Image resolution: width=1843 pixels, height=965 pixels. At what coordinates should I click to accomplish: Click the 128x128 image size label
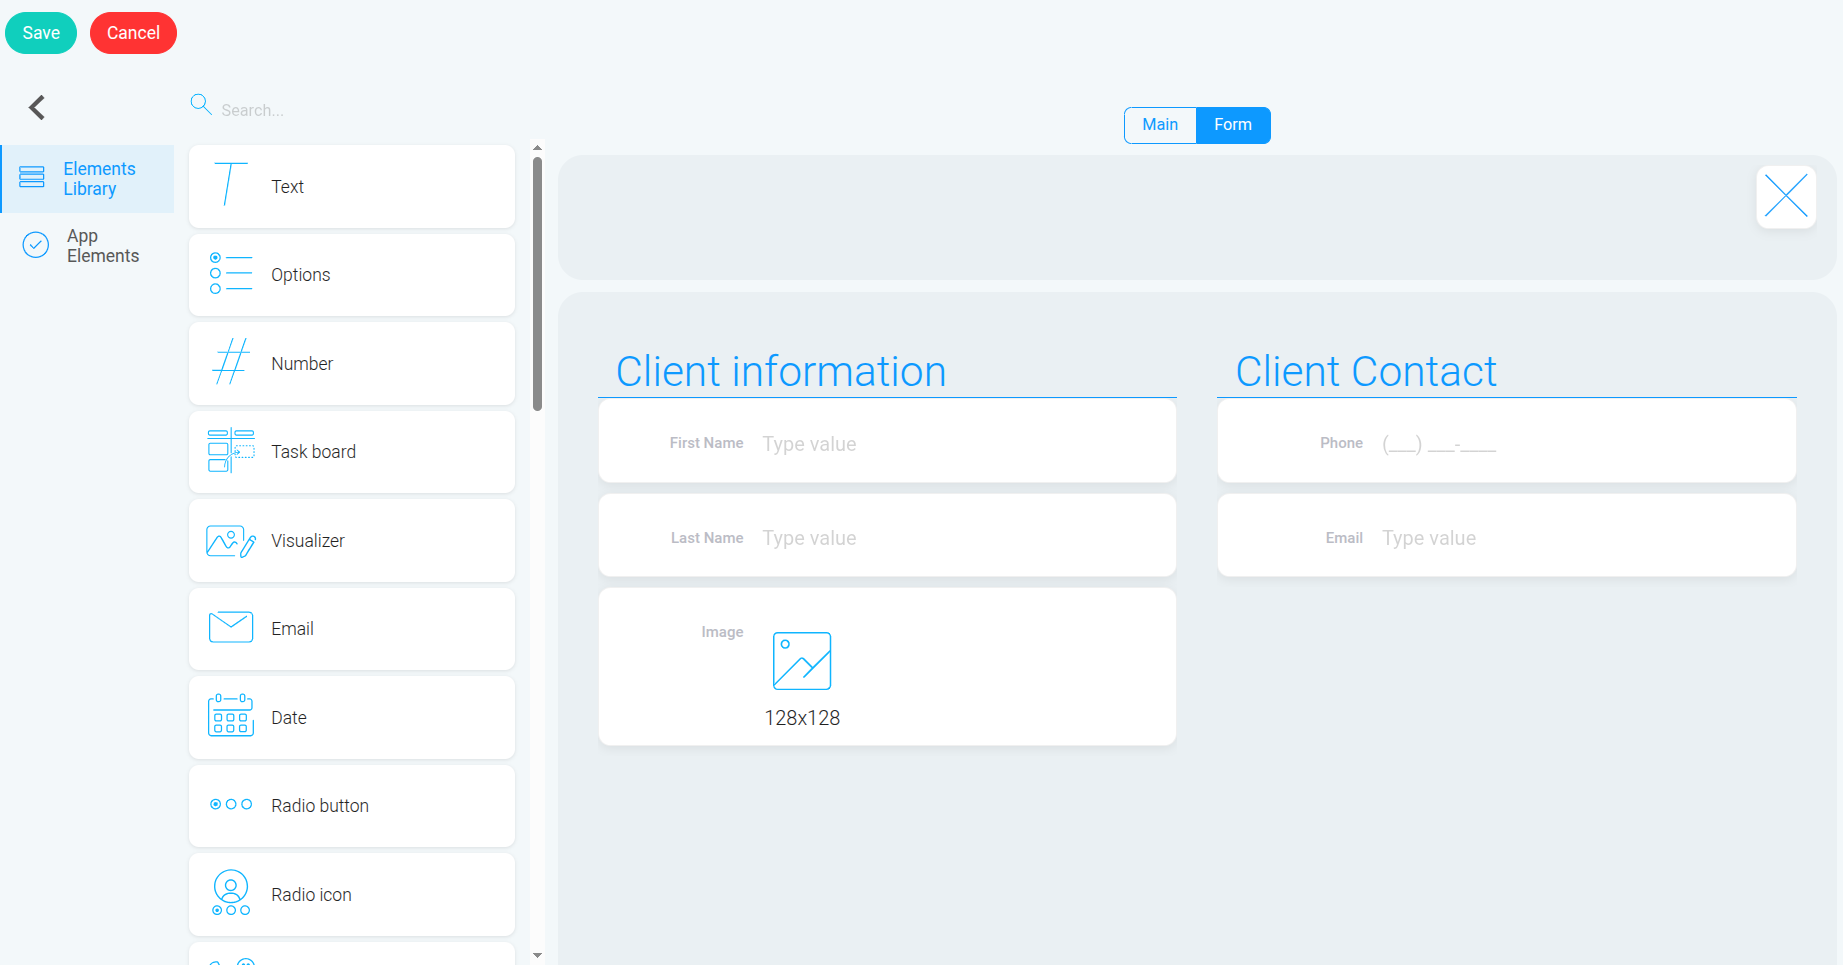pyautogui.click(x=802, y=718)
